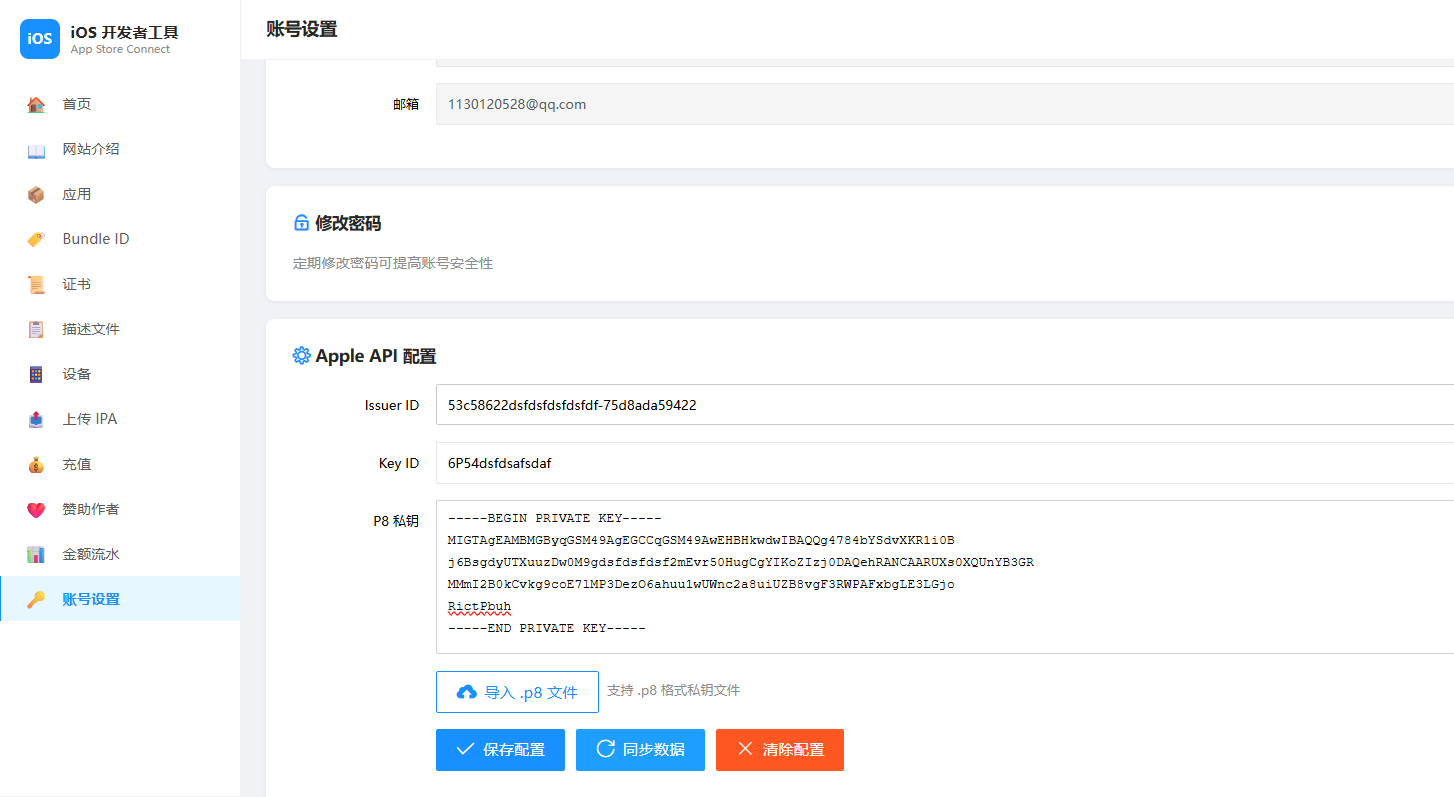The width and height of the screenshot is (1454, 797).
Task: Click the orange 清除配置 button
Action: (780, 750)
